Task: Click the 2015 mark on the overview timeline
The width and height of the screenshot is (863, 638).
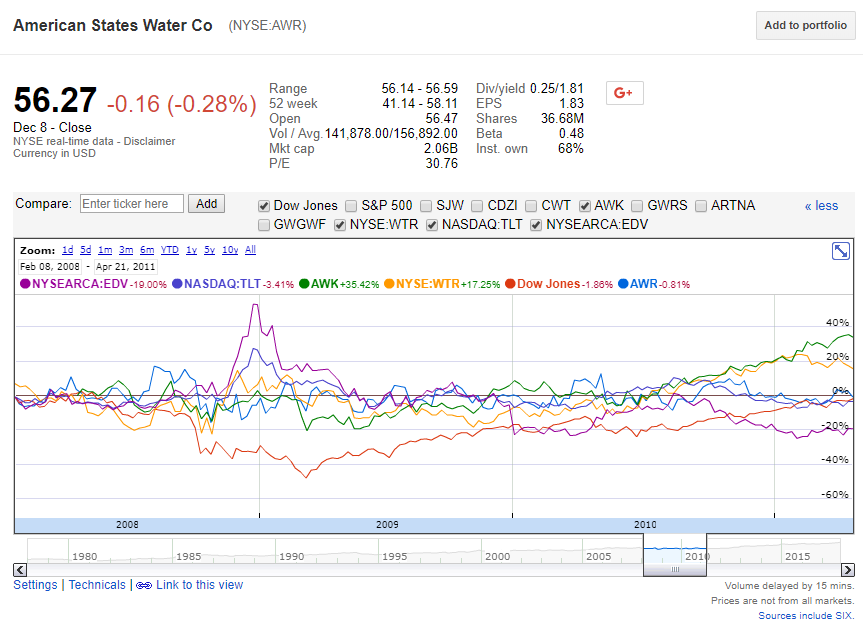Action: [x=798, y=557]
